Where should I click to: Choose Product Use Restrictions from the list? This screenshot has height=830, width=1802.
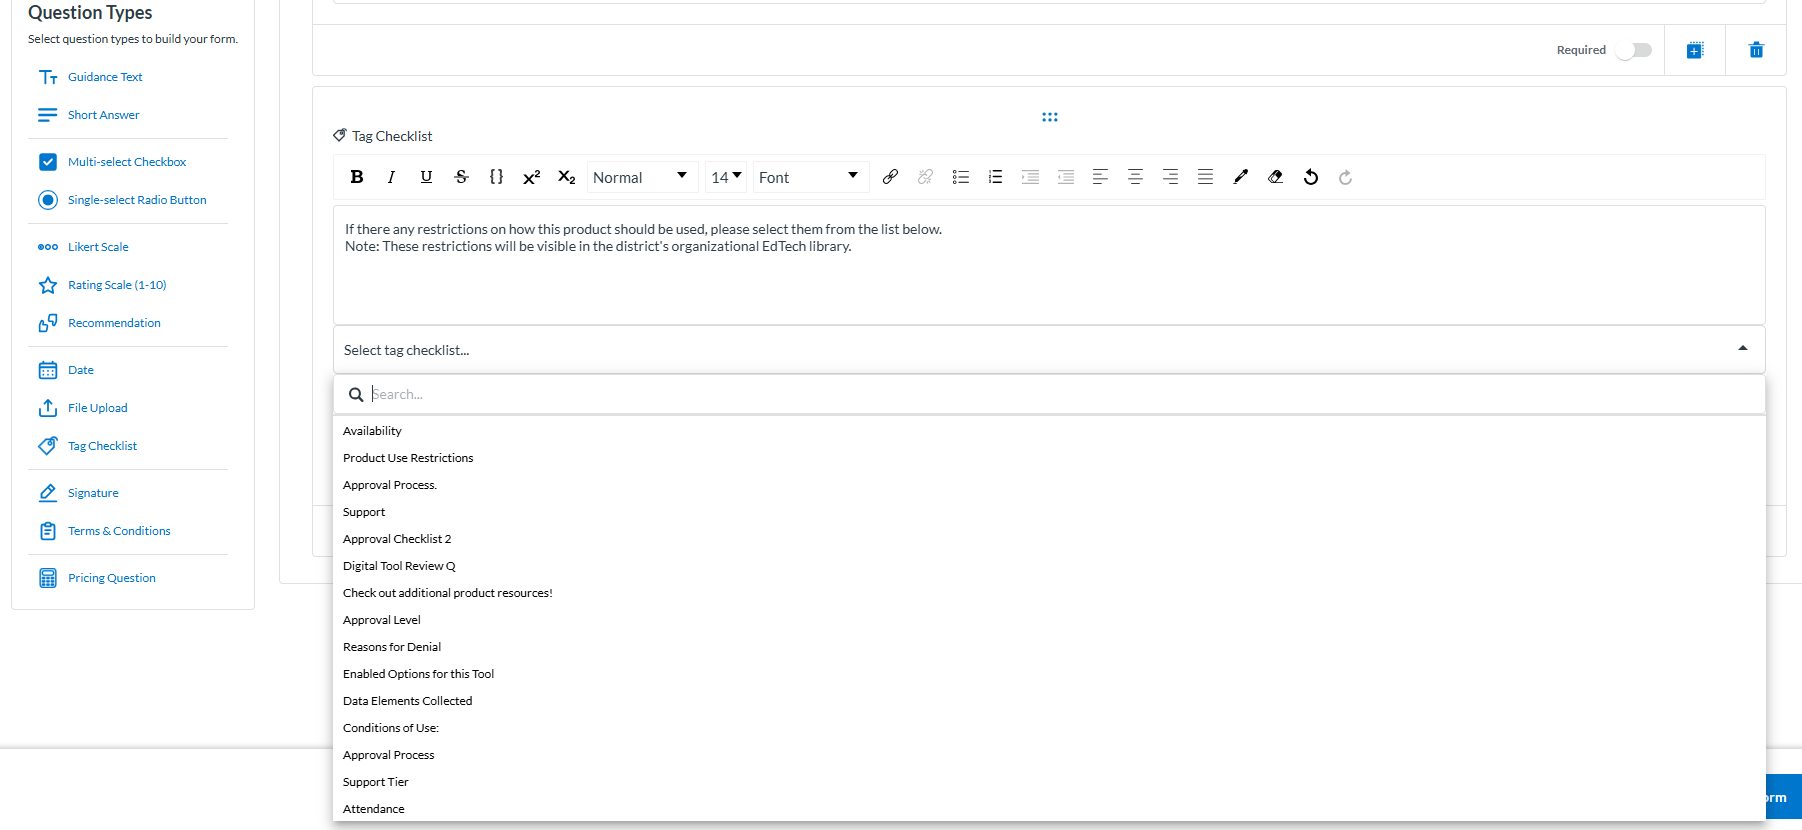[408, 458]
